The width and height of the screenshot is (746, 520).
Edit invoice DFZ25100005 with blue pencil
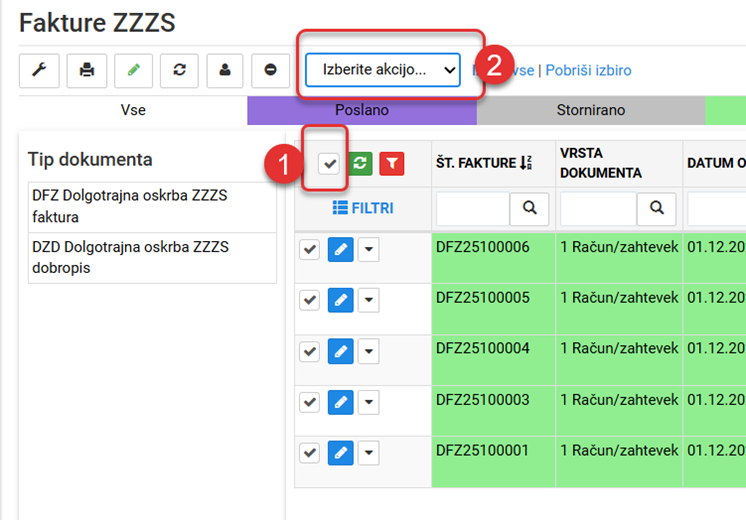click(341, 300)
